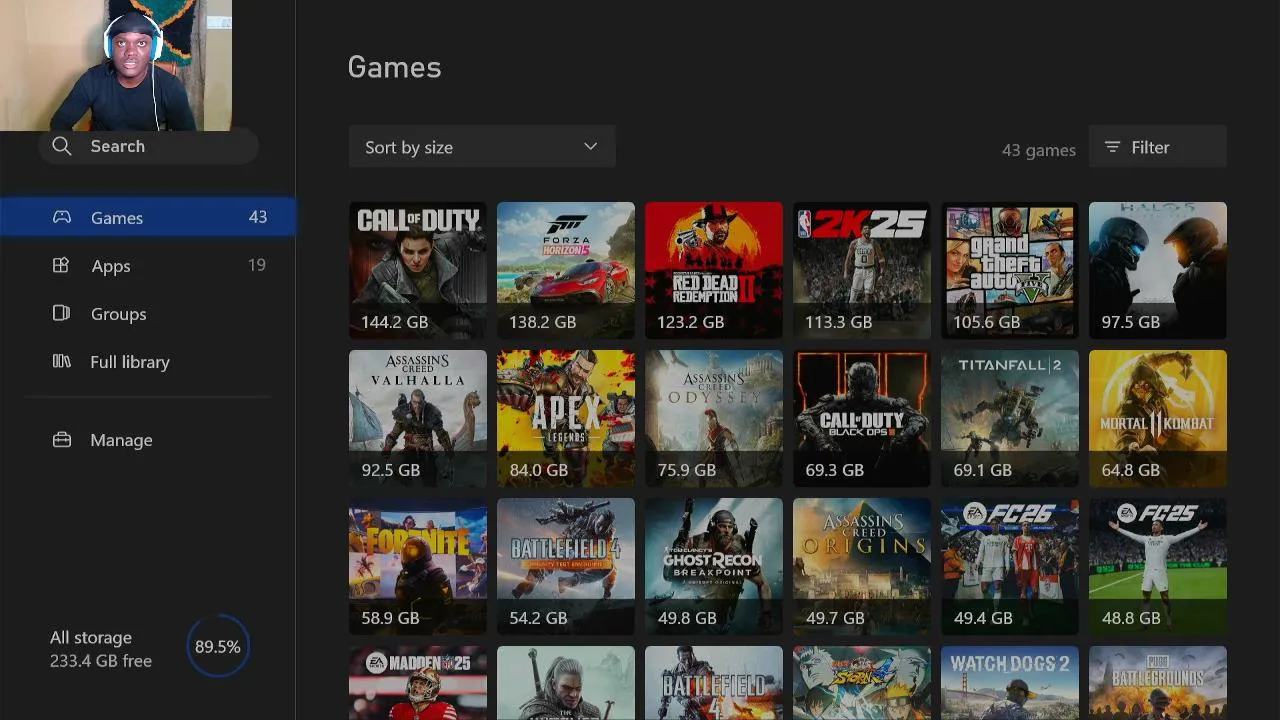This screenshot has width=1280, height=720.
Task: Open Manage in the sidebar
Action: click(148, 439)
